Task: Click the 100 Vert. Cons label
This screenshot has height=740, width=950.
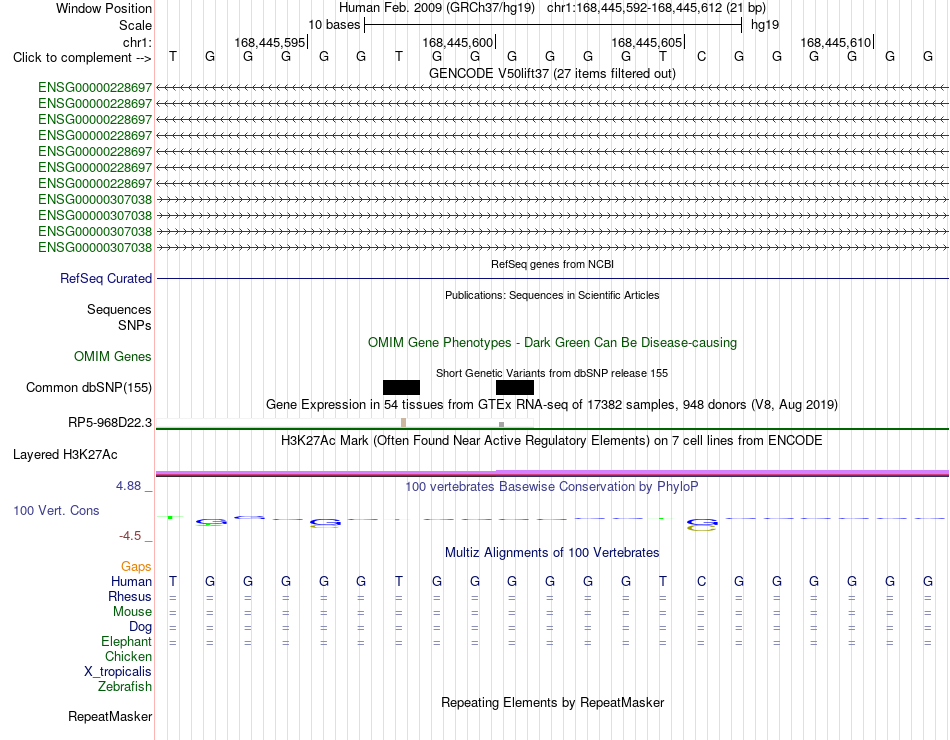Action: [56, 510]
